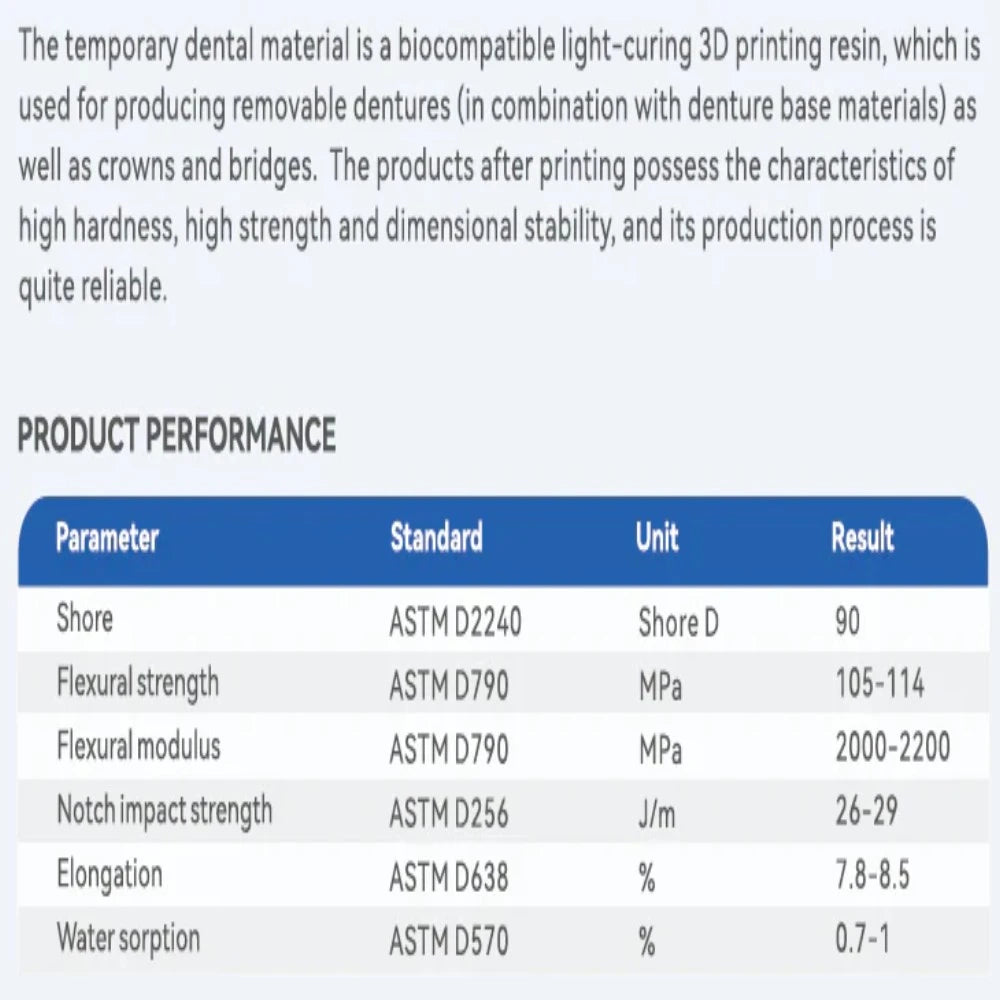Click the 105-114 result value
This screenshot has width=1000, height=1000.
tap(880, 685)
